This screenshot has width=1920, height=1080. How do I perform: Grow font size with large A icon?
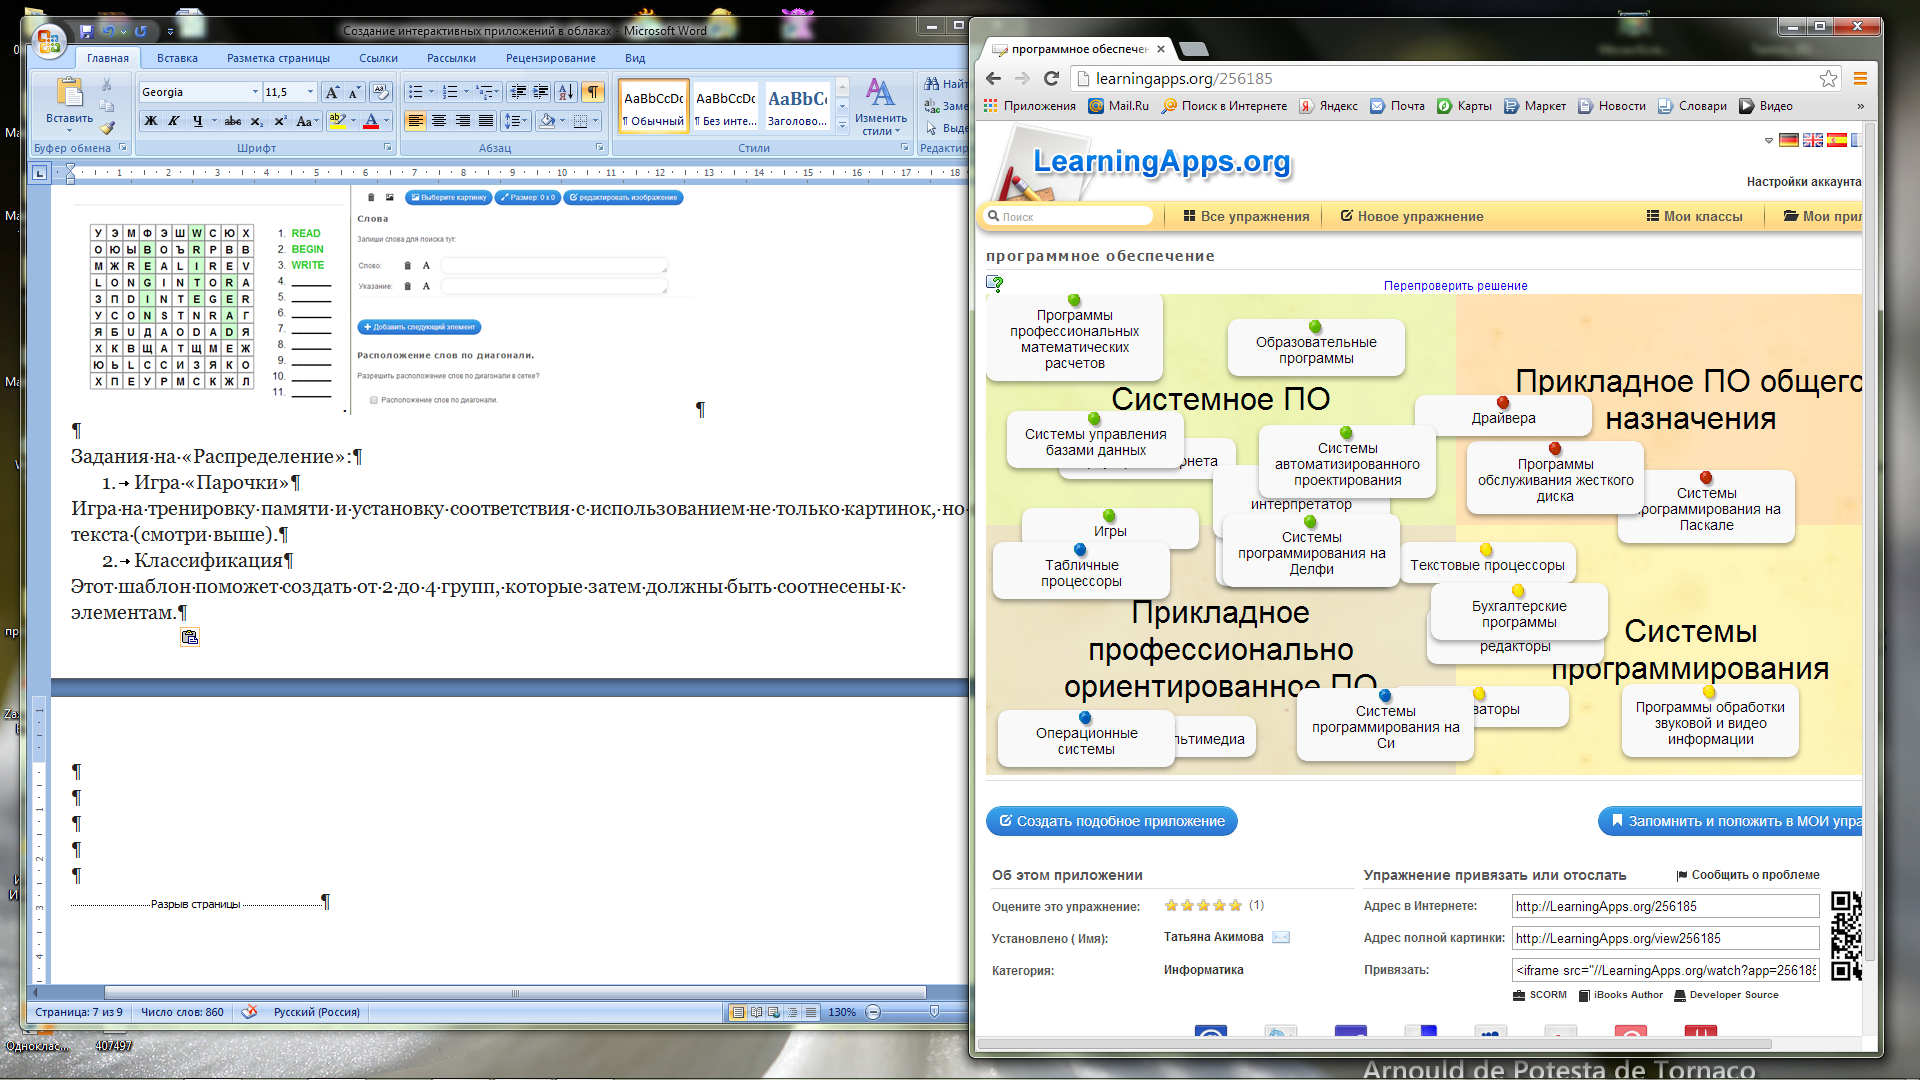(x=332, y=92)
